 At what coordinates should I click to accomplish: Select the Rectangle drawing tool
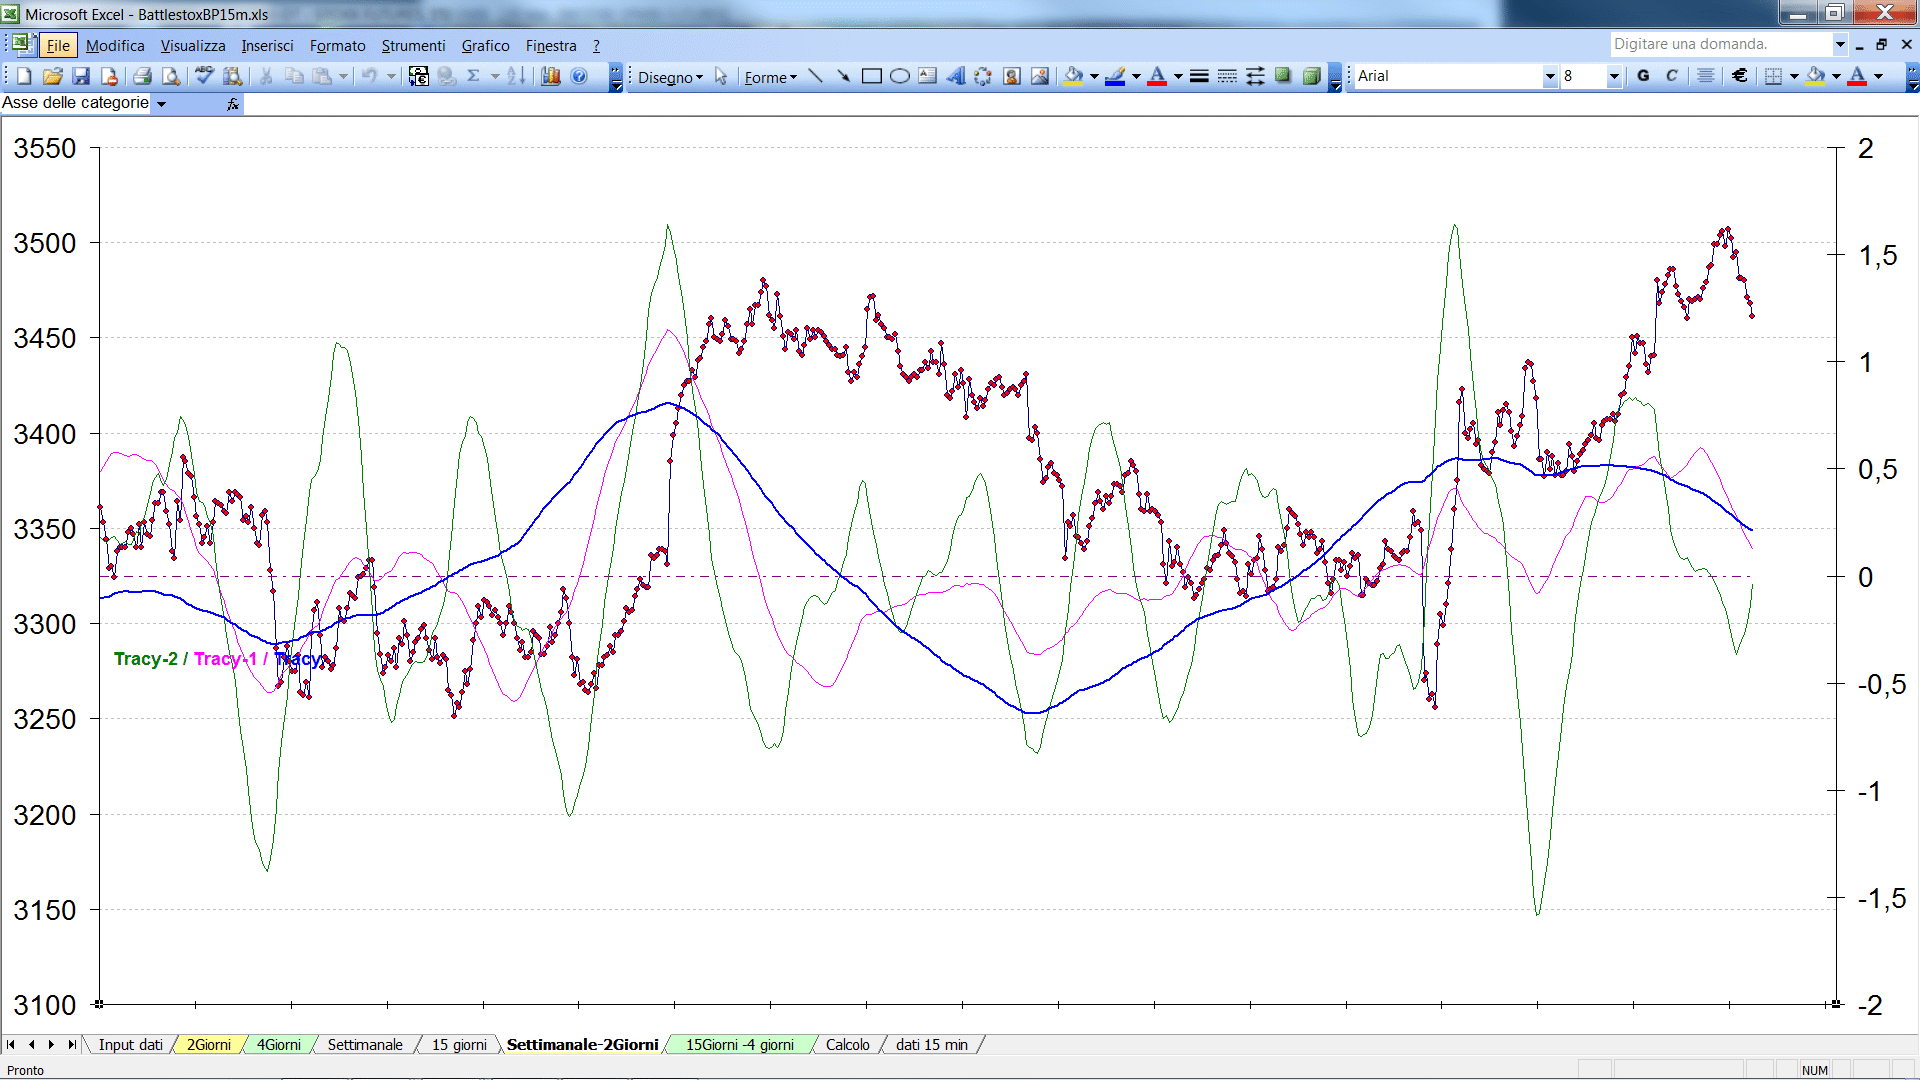click(x=872, y=76)
